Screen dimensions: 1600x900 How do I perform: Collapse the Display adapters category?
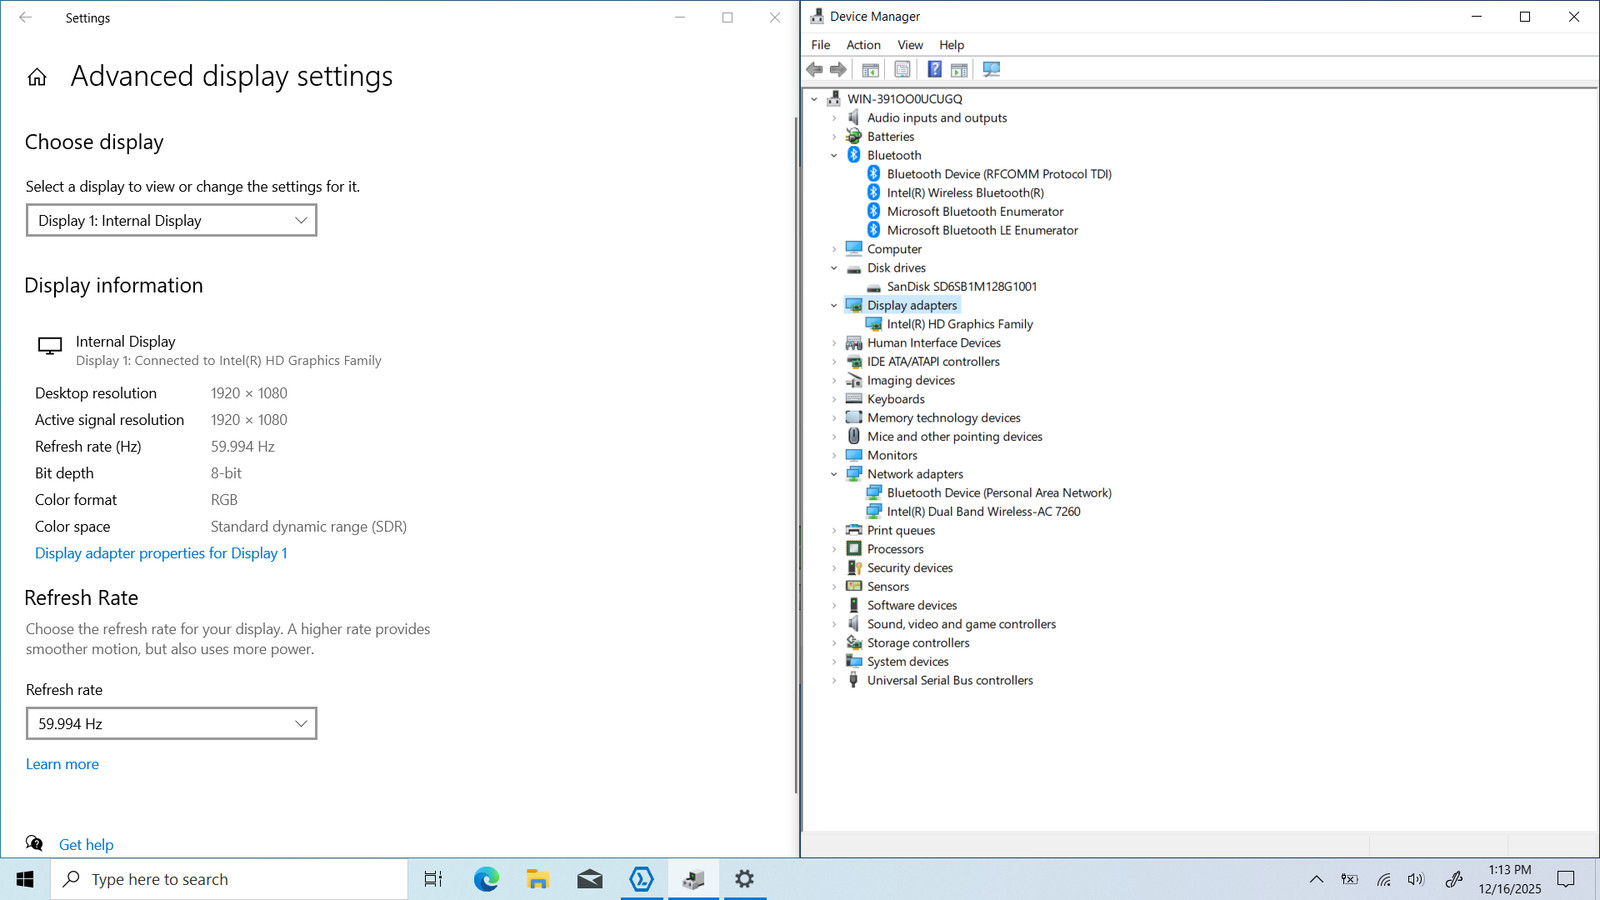834,305
